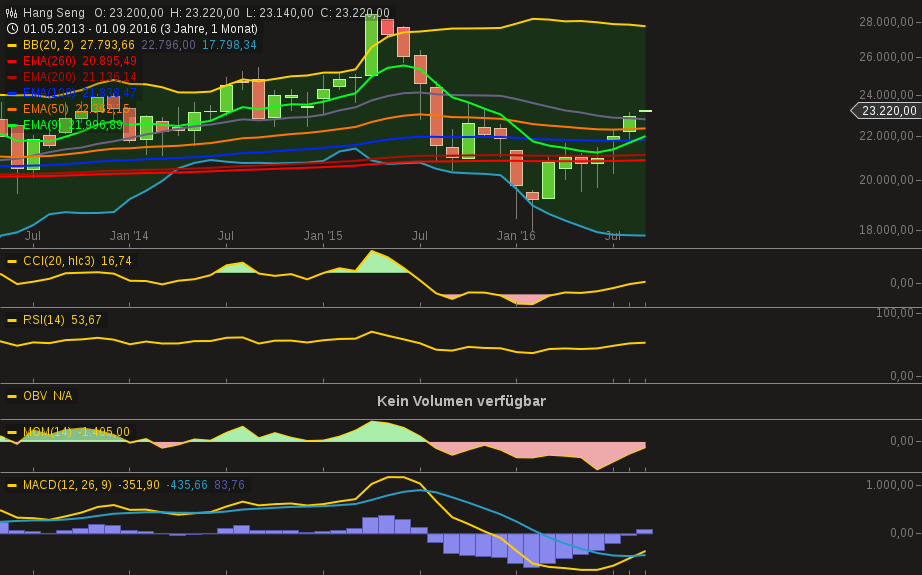Click the opening price O: 23.200,00 in header

(129, 12)
